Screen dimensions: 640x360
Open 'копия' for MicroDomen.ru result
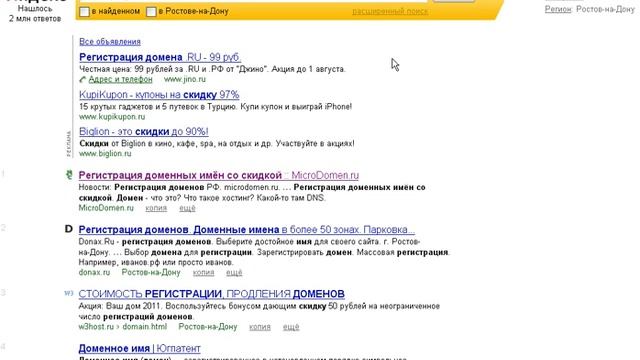(x=156, y=208)
